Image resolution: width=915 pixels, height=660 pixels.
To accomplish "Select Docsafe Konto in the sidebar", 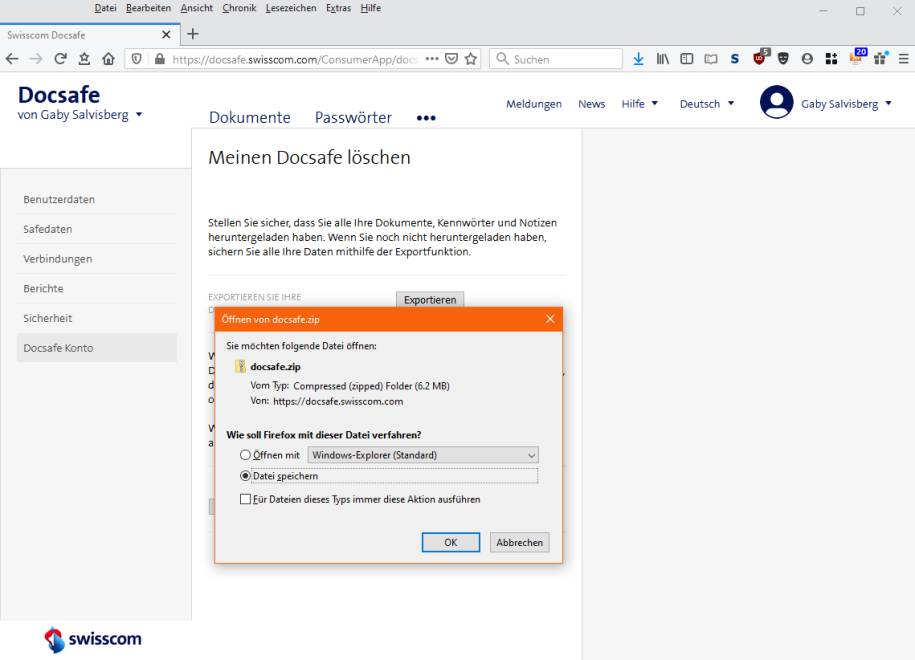I will click(x=96, y=348).
